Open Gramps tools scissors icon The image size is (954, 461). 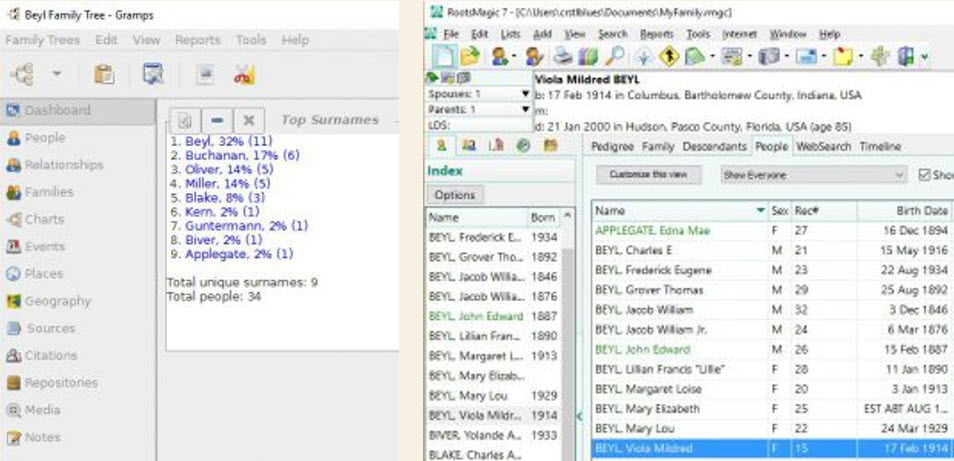pos(245,74)
